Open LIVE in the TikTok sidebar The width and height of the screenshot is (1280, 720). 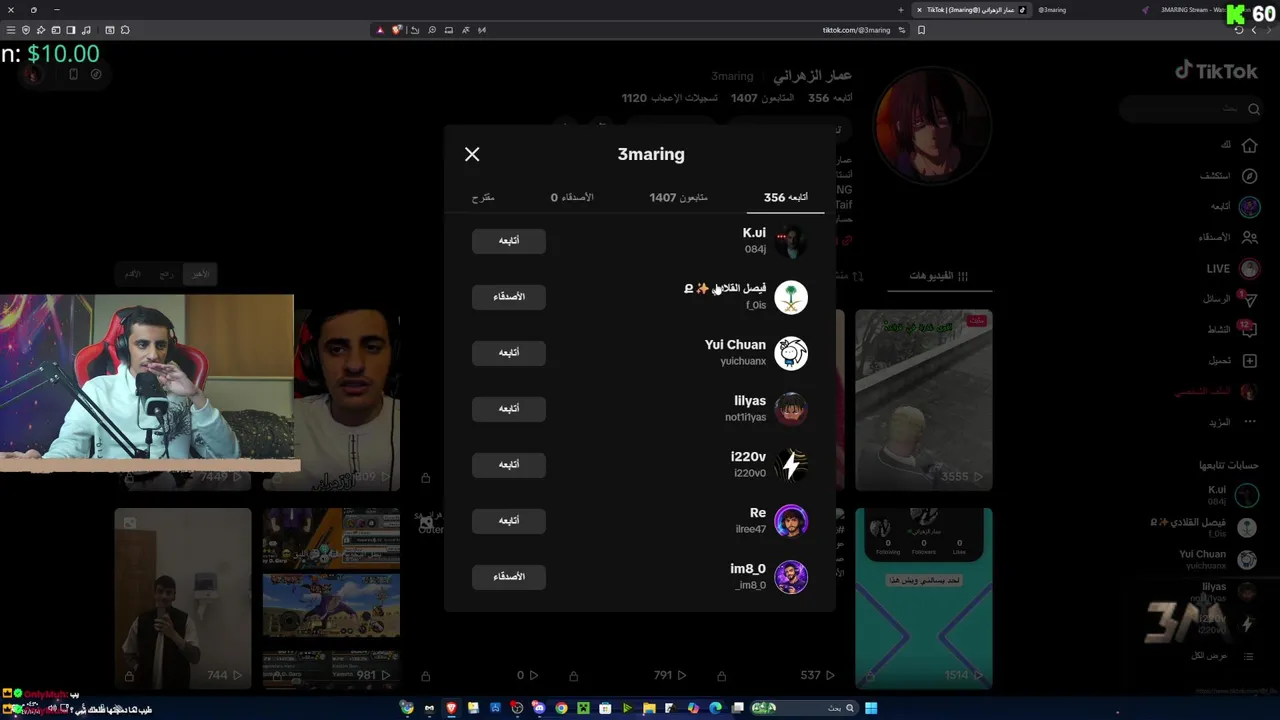coord(1232,268)
